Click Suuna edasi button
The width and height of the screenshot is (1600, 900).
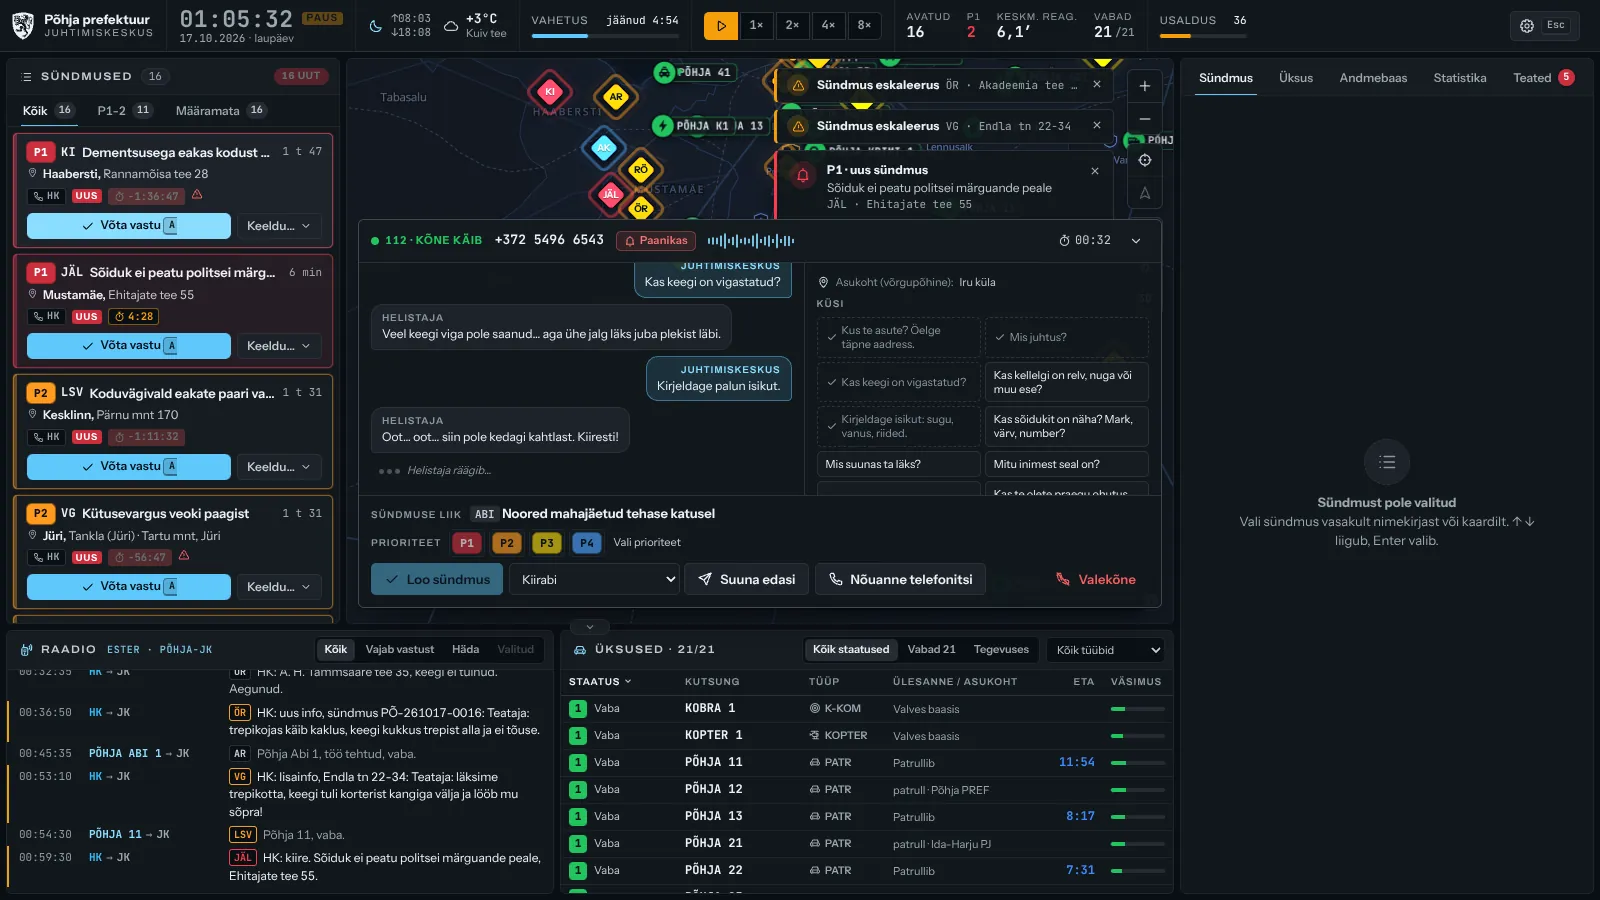pyautogui.click(x=747, y=580)
